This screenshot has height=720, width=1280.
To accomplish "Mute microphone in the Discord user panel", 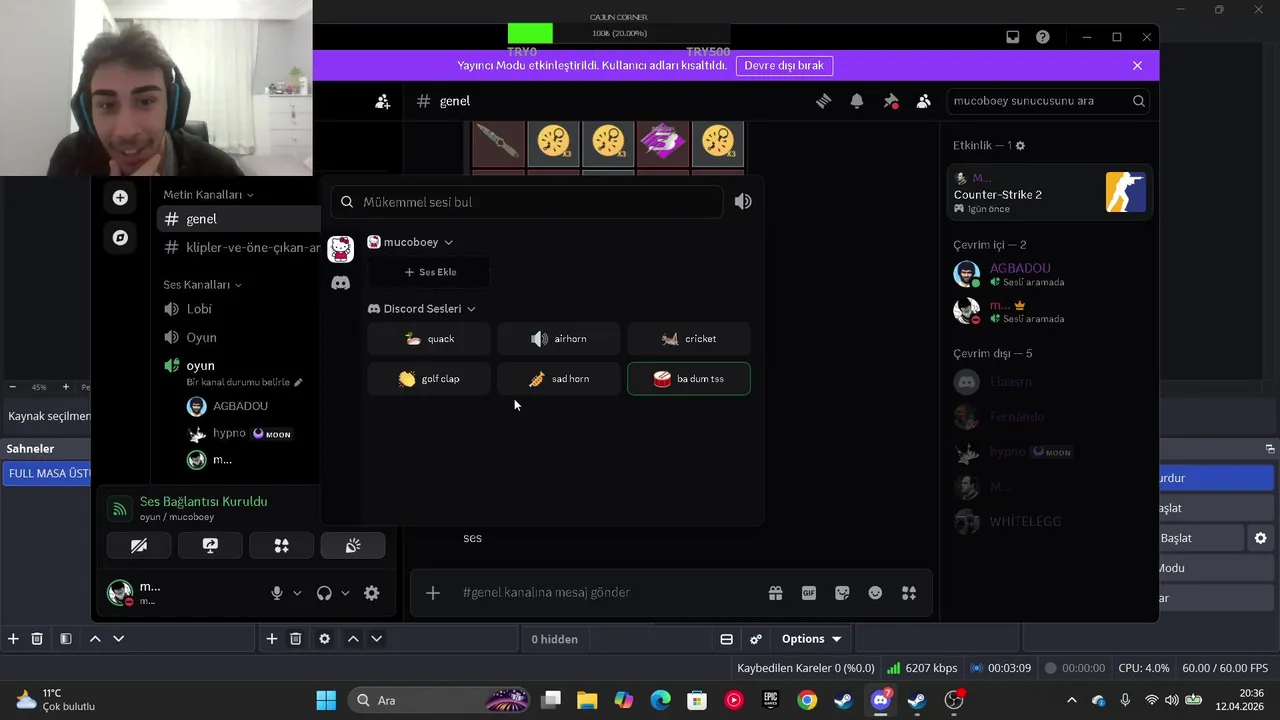I will click(x=277, y=593).
